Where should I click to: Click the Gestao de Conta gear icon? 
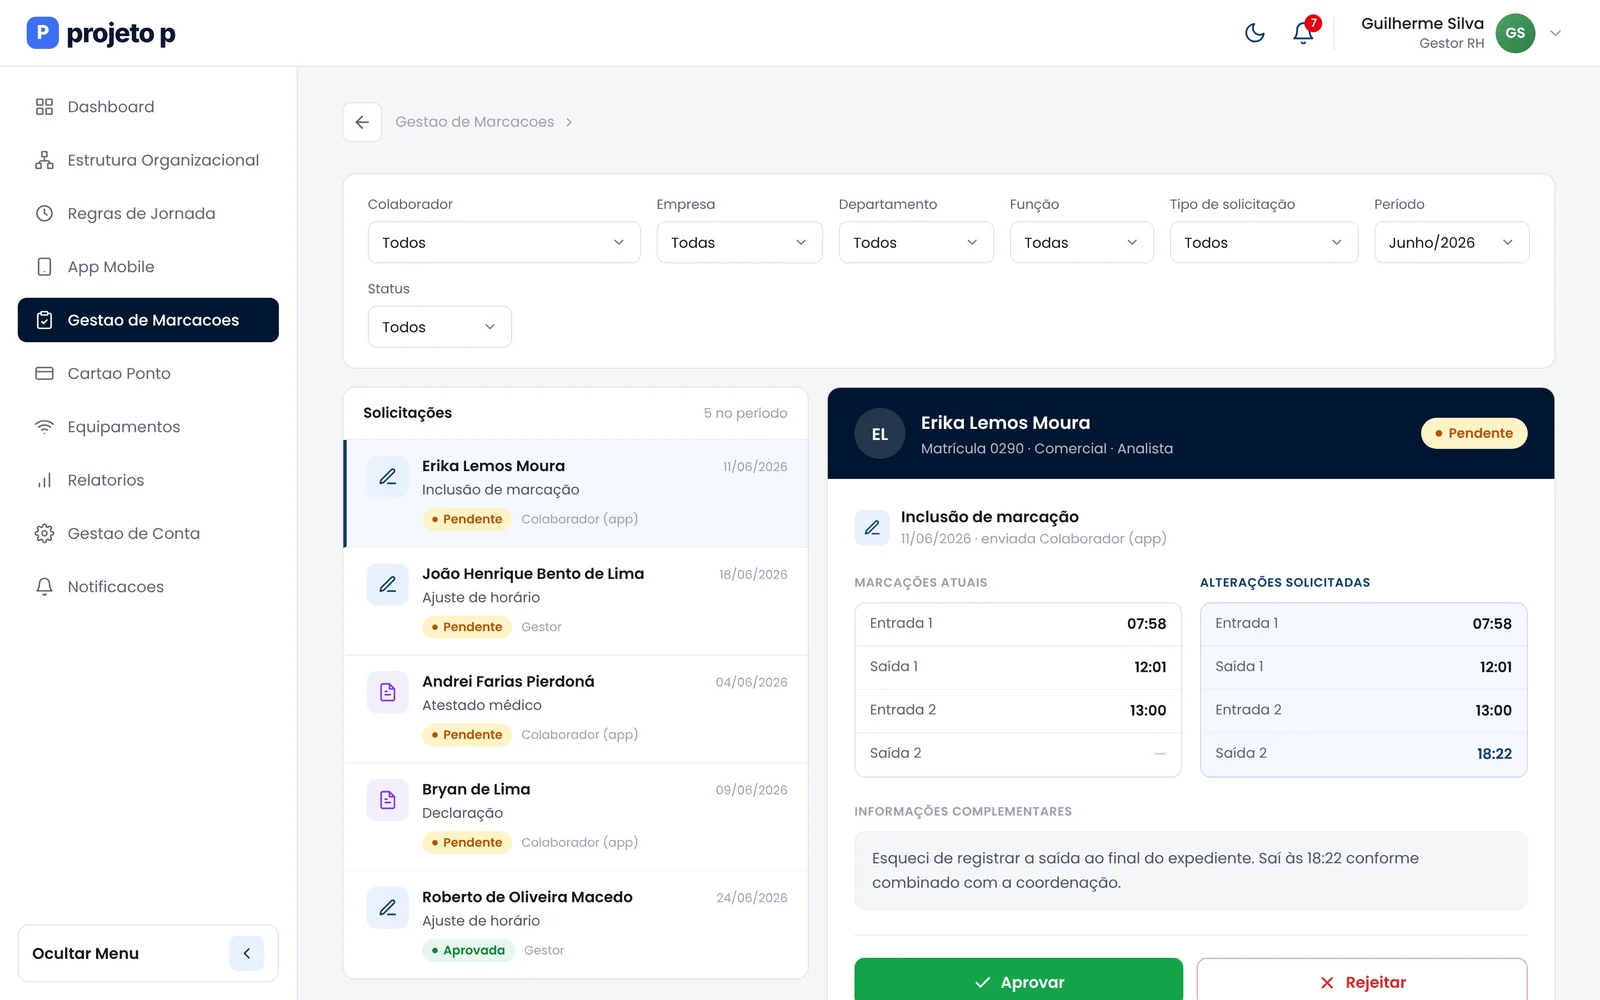[44, 533]
